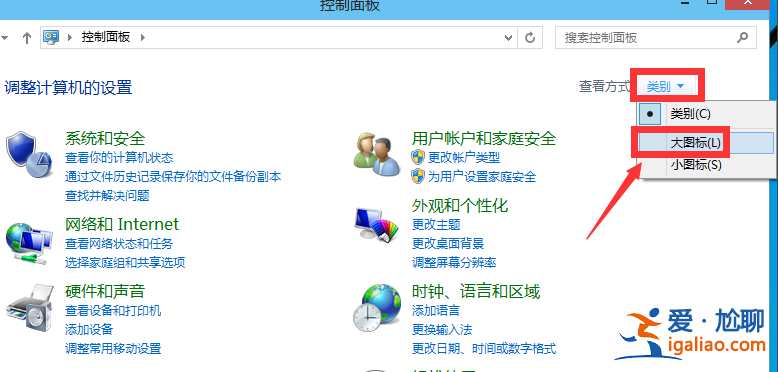
Task: Open 添加设备 link
Action: [89, 329]
